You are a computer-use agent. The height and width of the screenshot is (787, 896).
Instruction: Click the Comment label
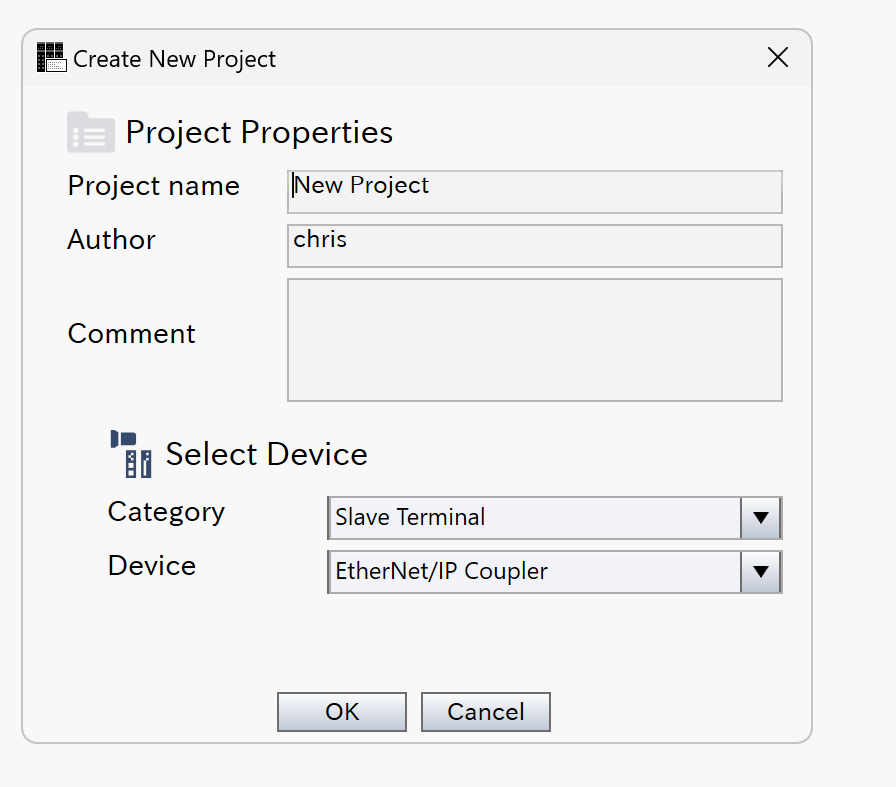tap(131, 334)
